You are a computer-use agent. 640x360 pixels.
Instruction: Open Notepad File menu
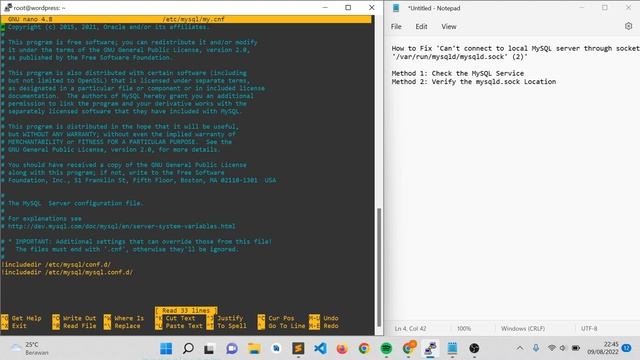pyautogui.click(x=396, y=27)
